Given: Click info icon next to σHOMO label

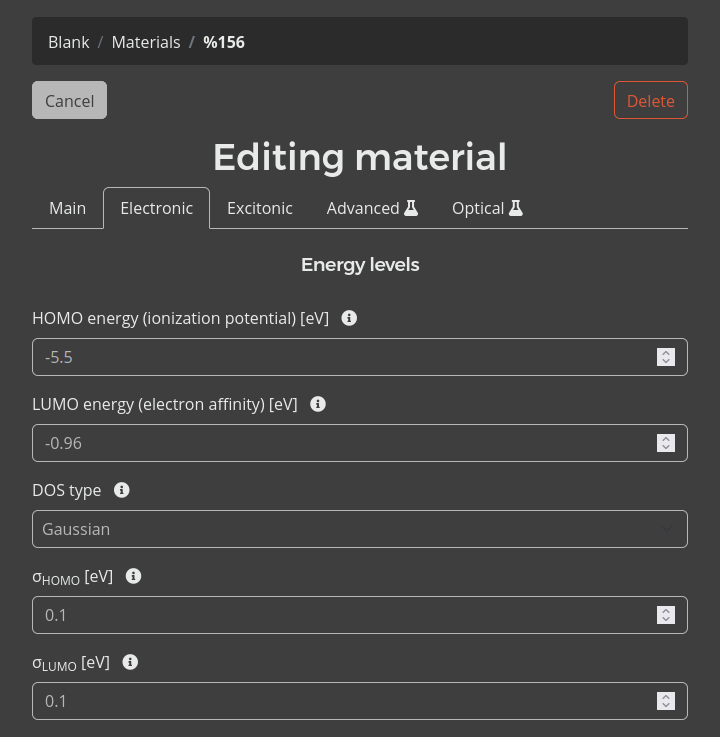Looking at the screenshot, I should coord(133,576).
